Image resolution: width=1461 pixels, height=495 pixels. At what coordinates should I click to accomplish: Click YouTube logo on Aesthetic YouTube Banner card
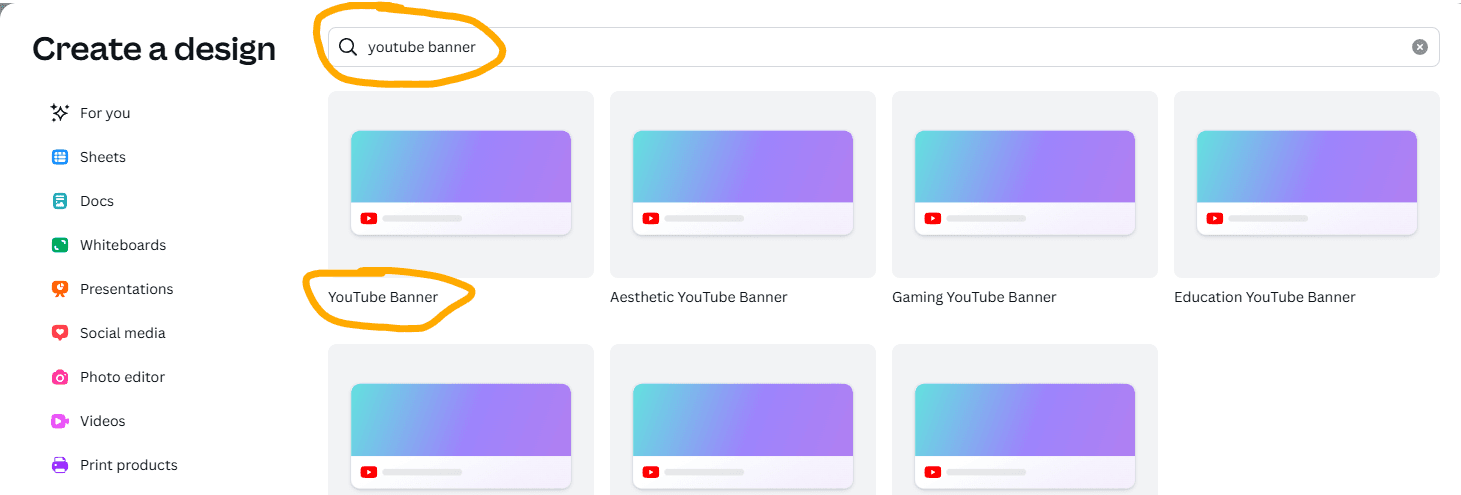coord(651,218)
